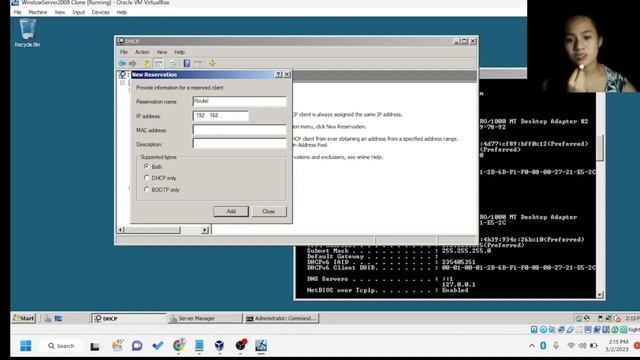This screenshot has width=640, height=360.
Task: Open the Action menu in DHCP window
Action: (142, 52)
